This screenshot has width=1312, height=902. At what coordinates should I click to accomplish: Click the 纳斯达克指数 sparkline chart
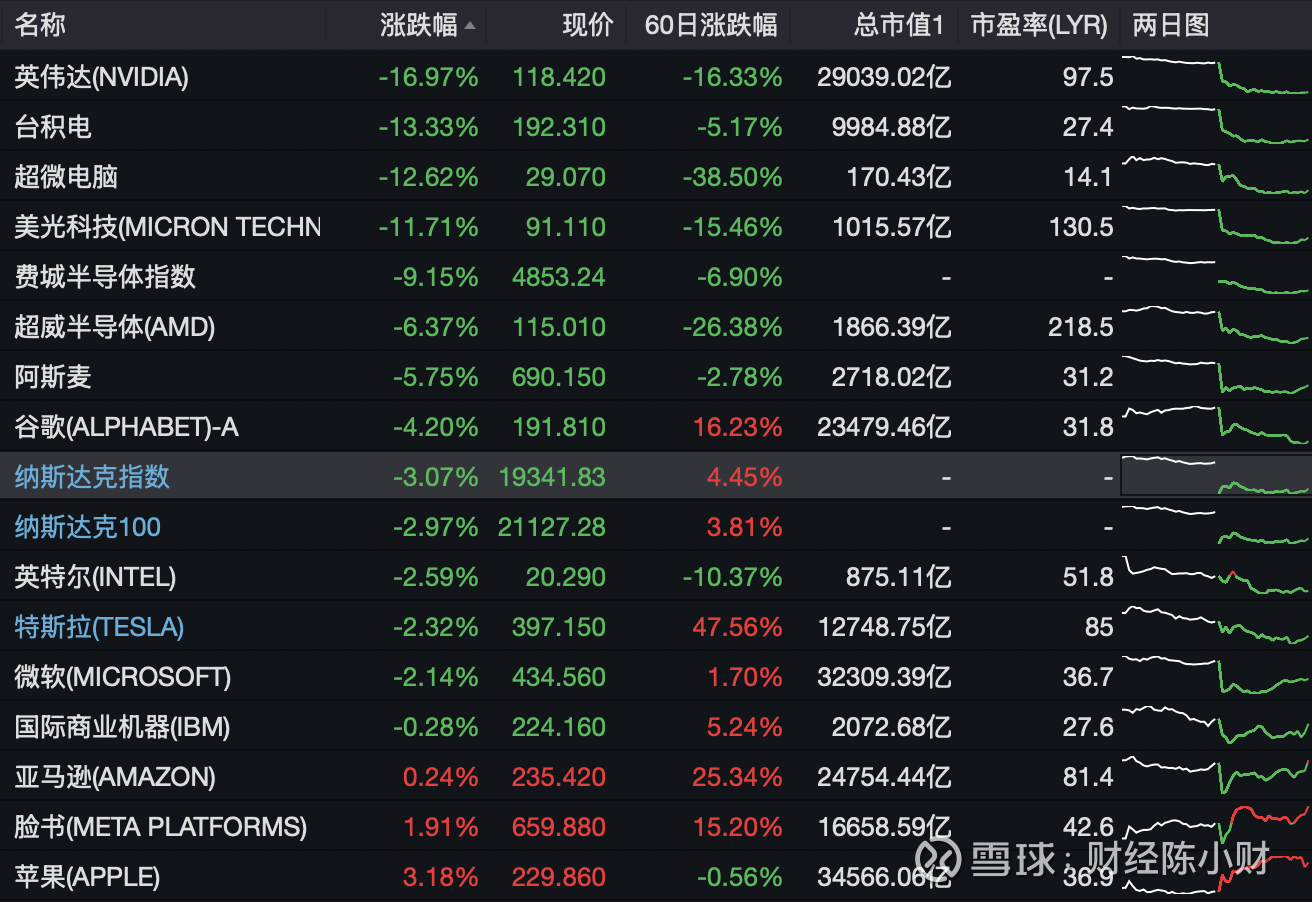point(1215,477)
